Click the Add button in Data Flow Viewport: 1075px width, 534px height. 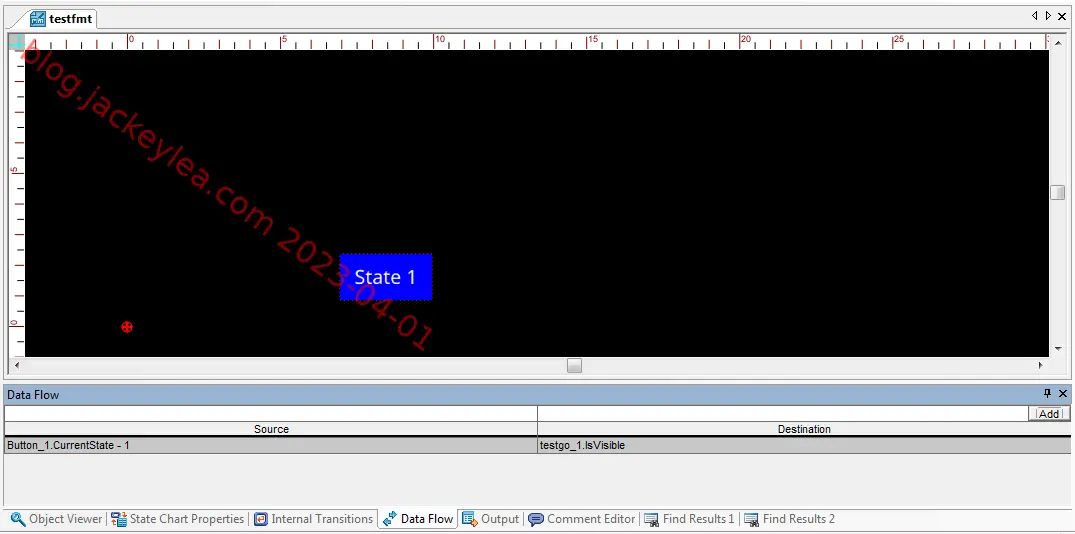click(x=1049, y=413)
